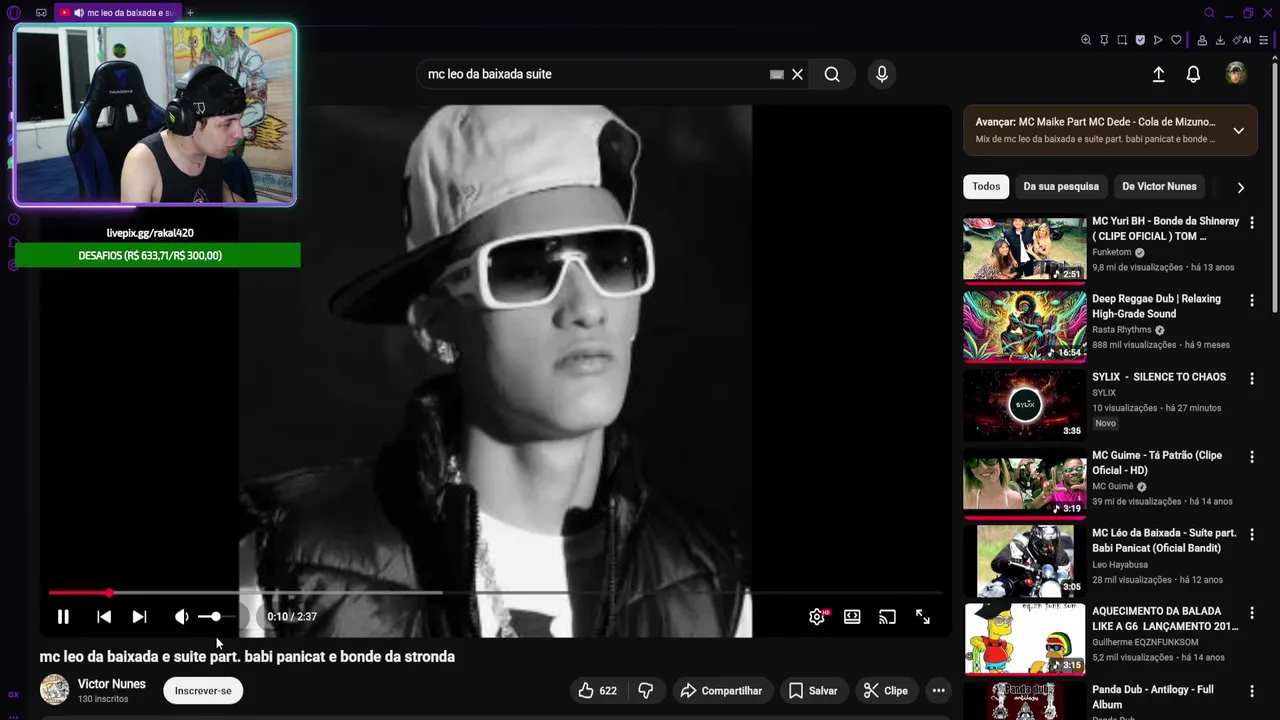
Task: Open the ad blocker shield icon
Action: click(x=1140, y=41)
